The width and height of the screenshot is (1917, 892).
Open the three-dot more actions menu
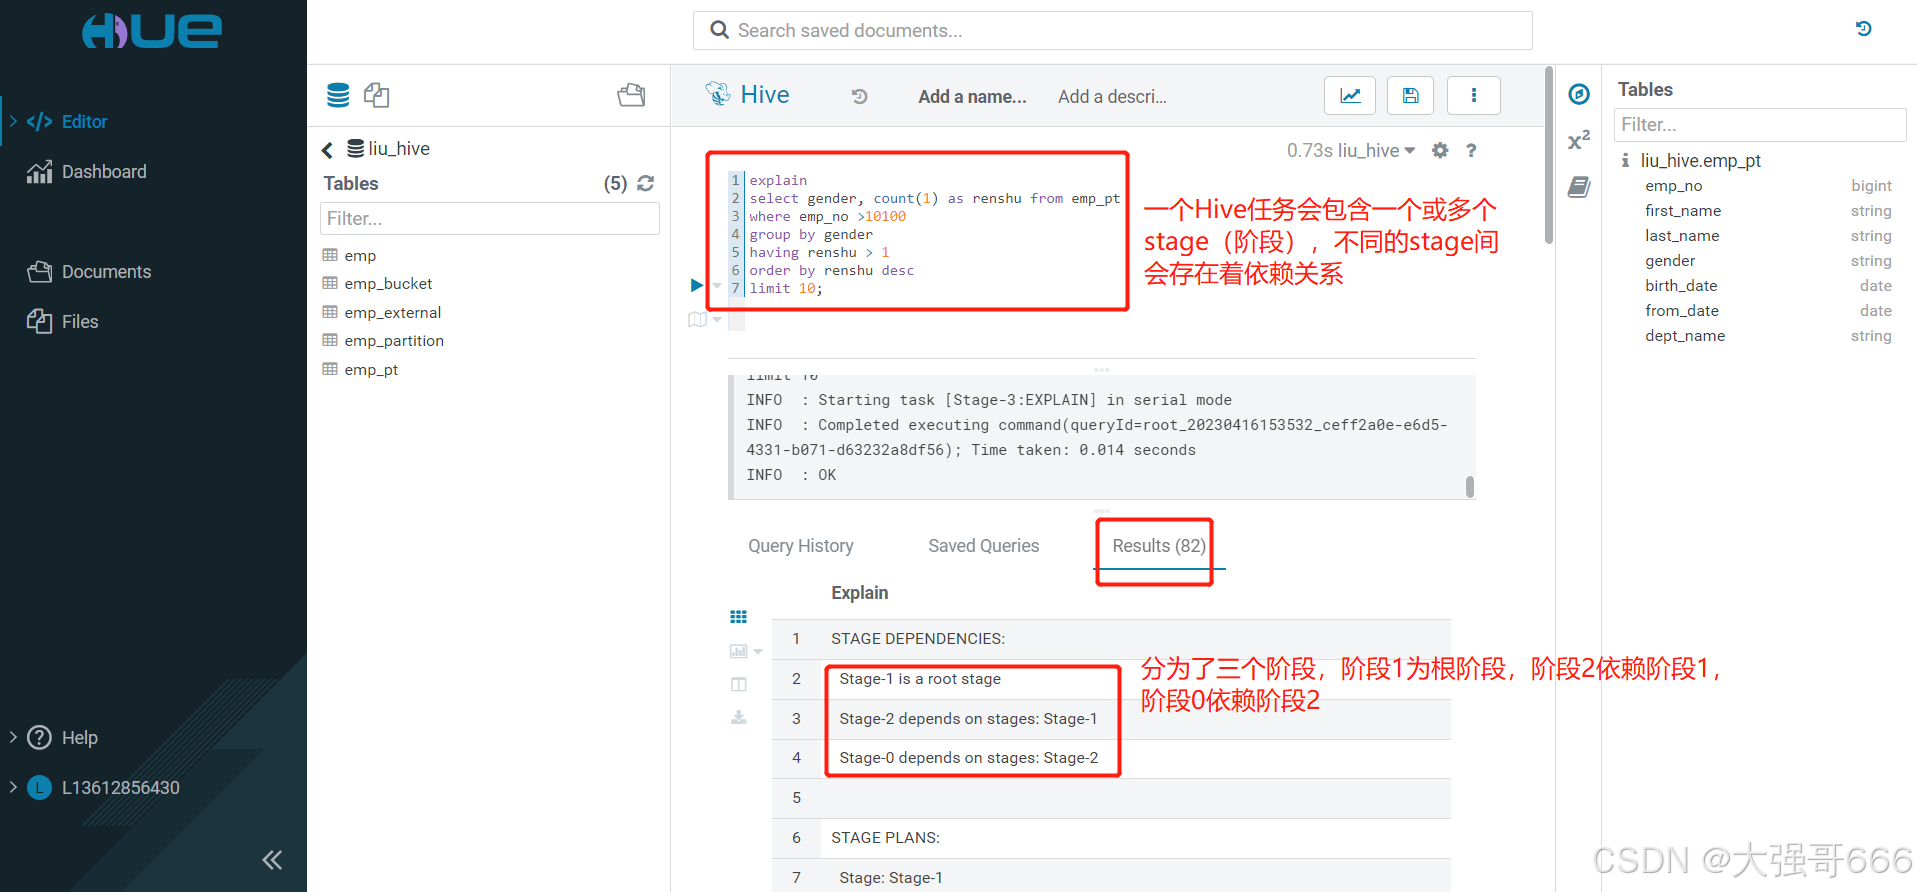click(x=1474, y=96)
